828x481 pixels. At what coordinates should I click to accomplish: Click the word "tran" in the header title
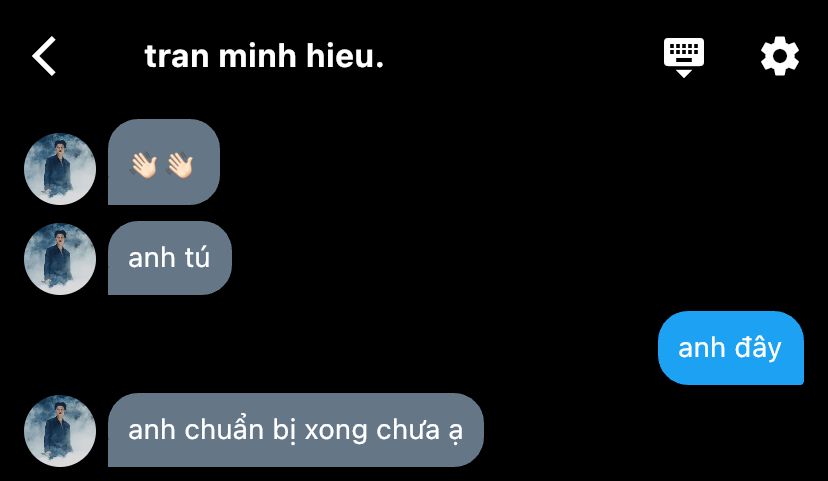point(177,57)
